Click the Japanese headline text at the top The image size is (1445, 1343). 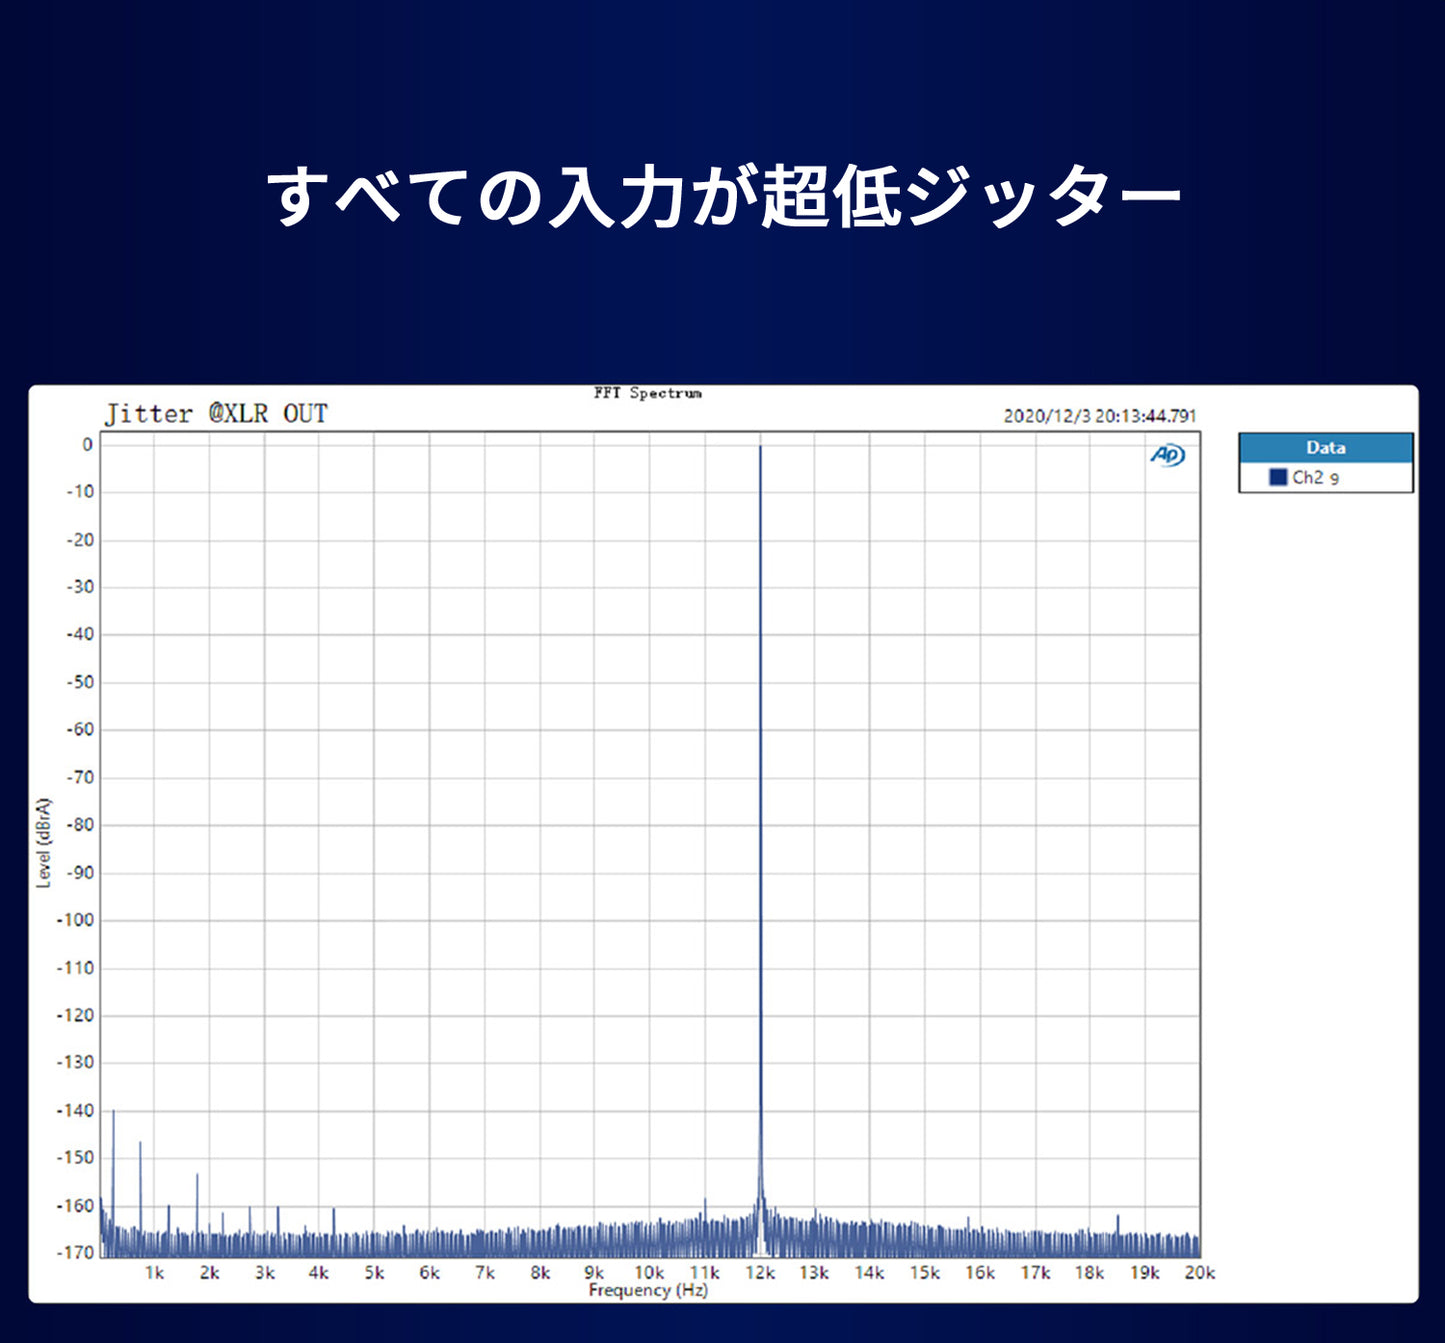pos(723,196)
